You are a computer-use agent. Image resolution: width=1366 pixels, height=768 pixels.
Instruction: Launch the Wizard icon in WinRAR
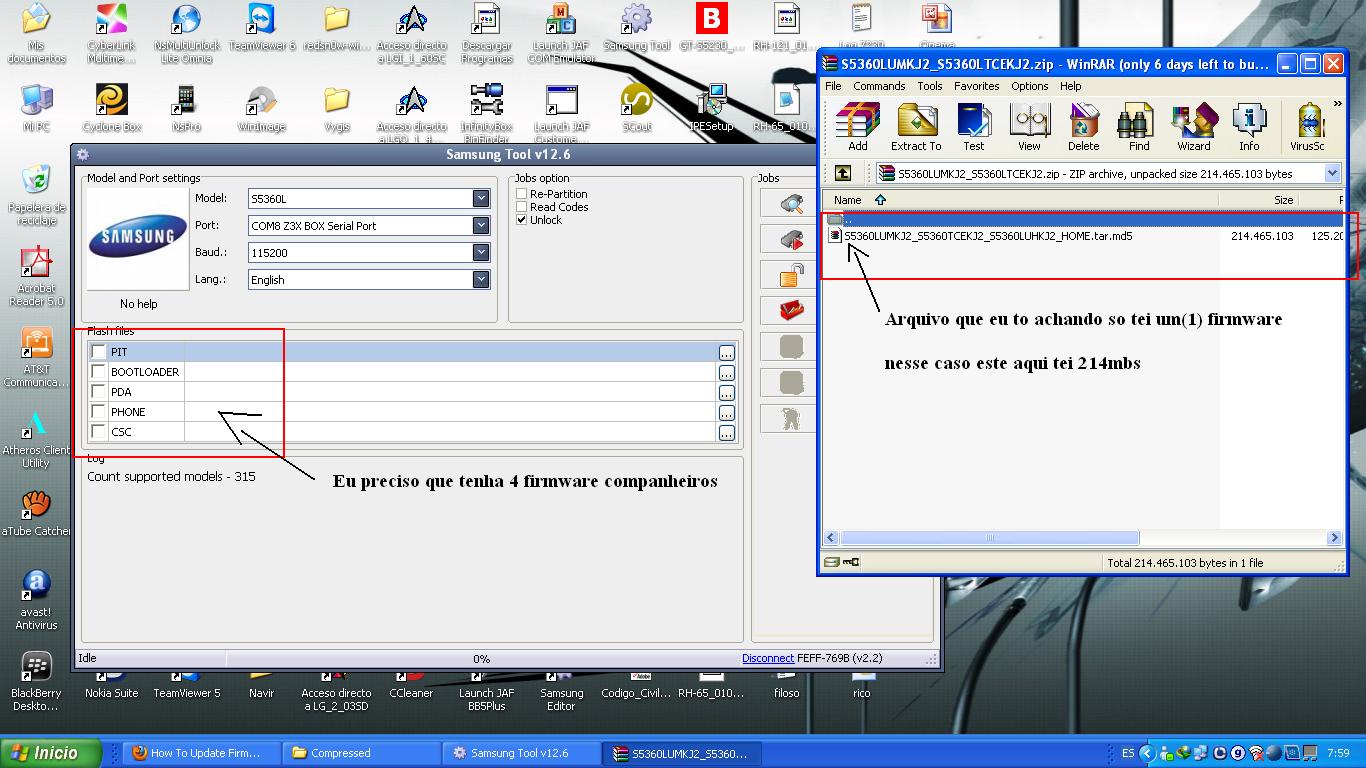pos(1193,127)
